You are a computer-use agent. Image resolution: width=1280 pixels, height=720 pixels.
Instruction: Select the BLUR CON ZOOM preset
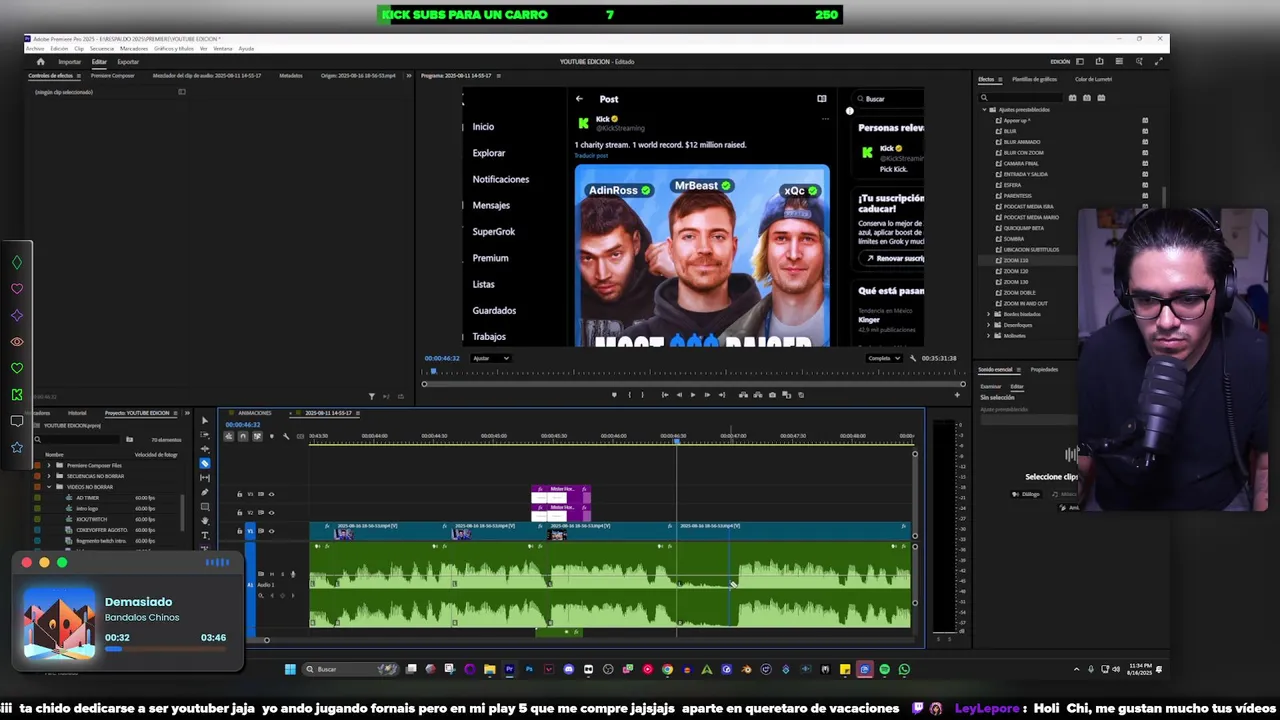[1023, 152]
